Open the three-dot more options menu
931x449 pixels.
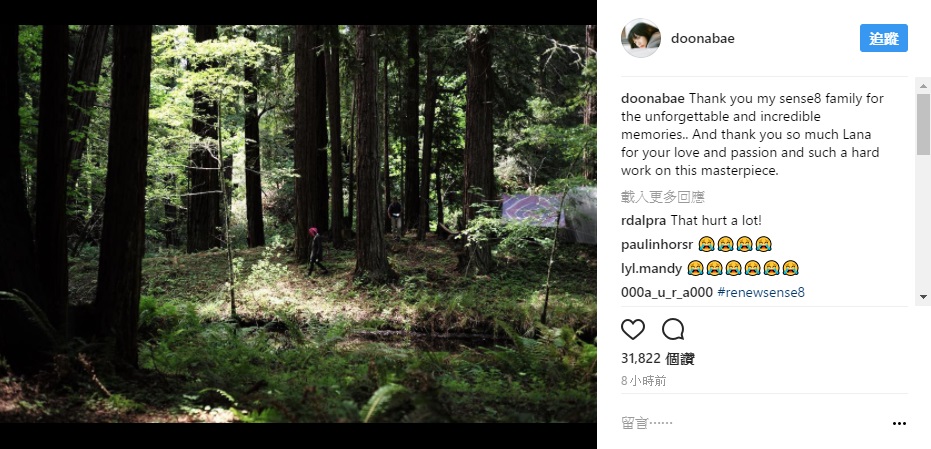(x=898, y=424)
